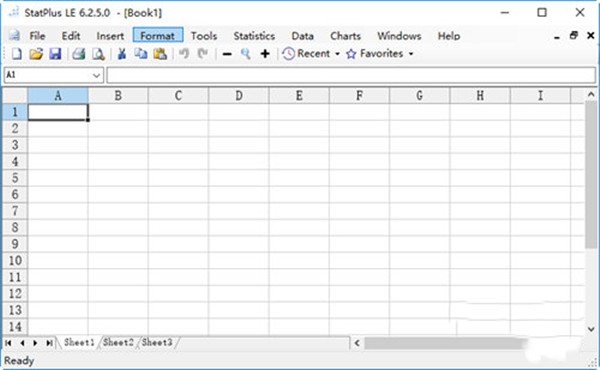Jump to first sheet tab arrow
This screenshot has width=600, height=370.
click(x=8, y=343)
